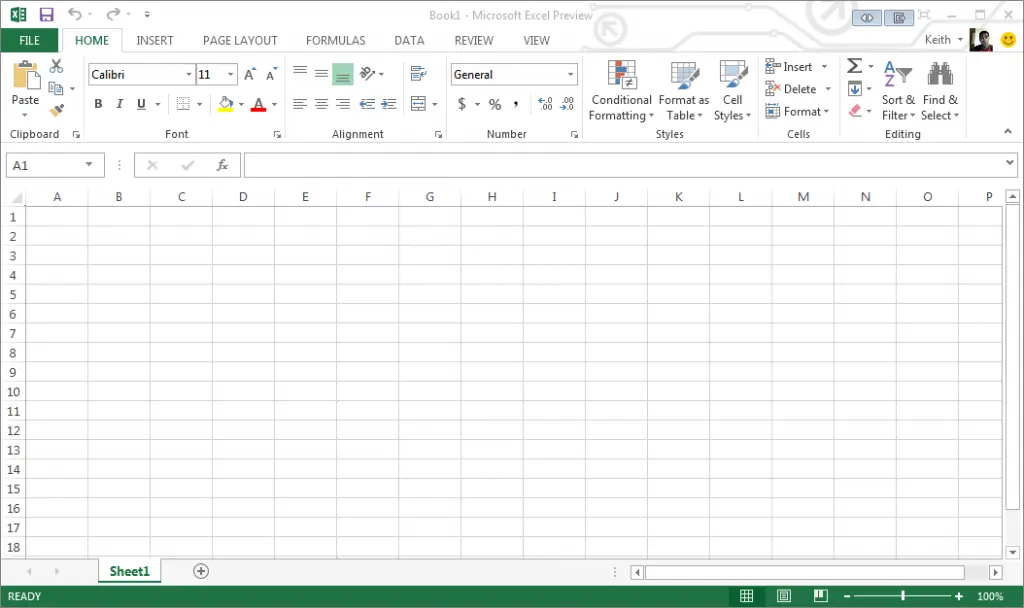Toggle Underline formatting
Image resolution: width=1024 pixels, height=608 pixels.
[141, 104]
